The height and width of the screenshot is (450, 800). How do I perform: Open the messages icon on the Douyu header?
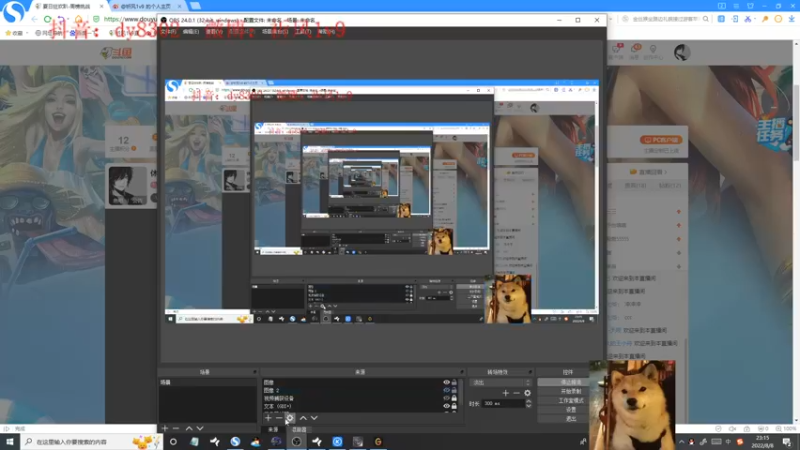pyautogui.click(x=635, y=50)
